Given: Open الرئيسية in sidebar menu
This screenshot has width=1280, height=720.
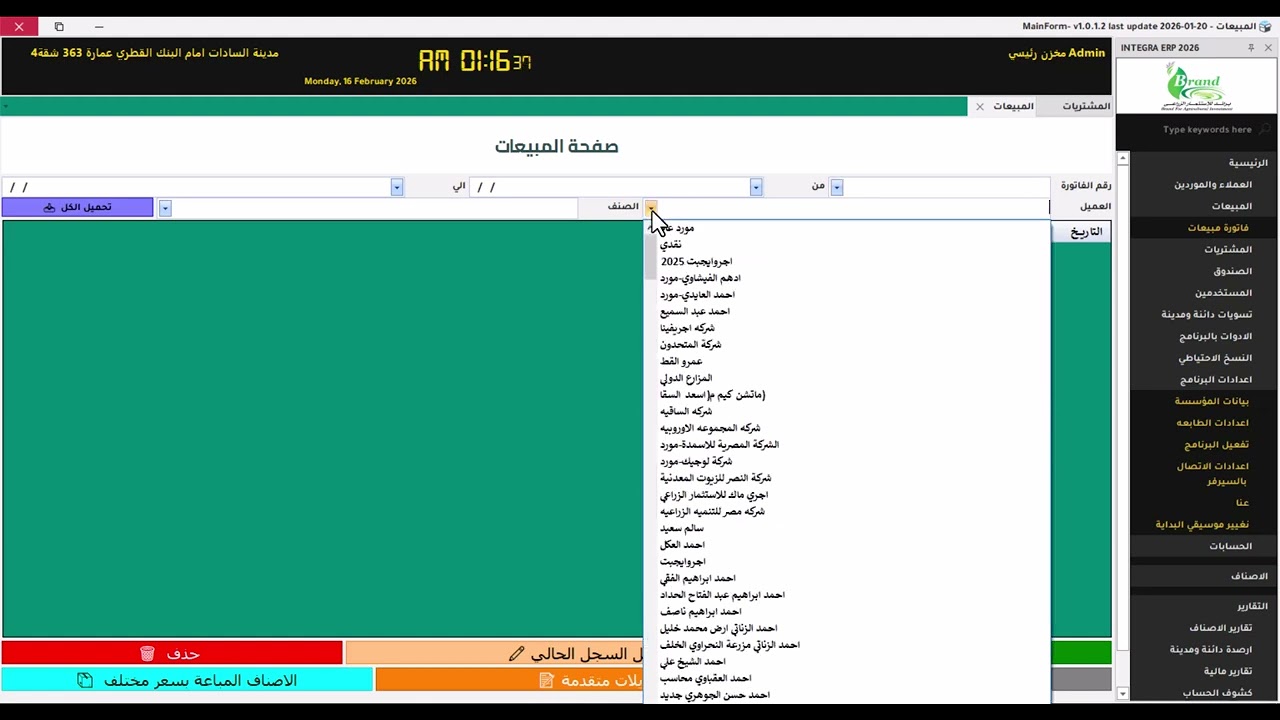Looking at the screenshot, I should [1248, 163].
